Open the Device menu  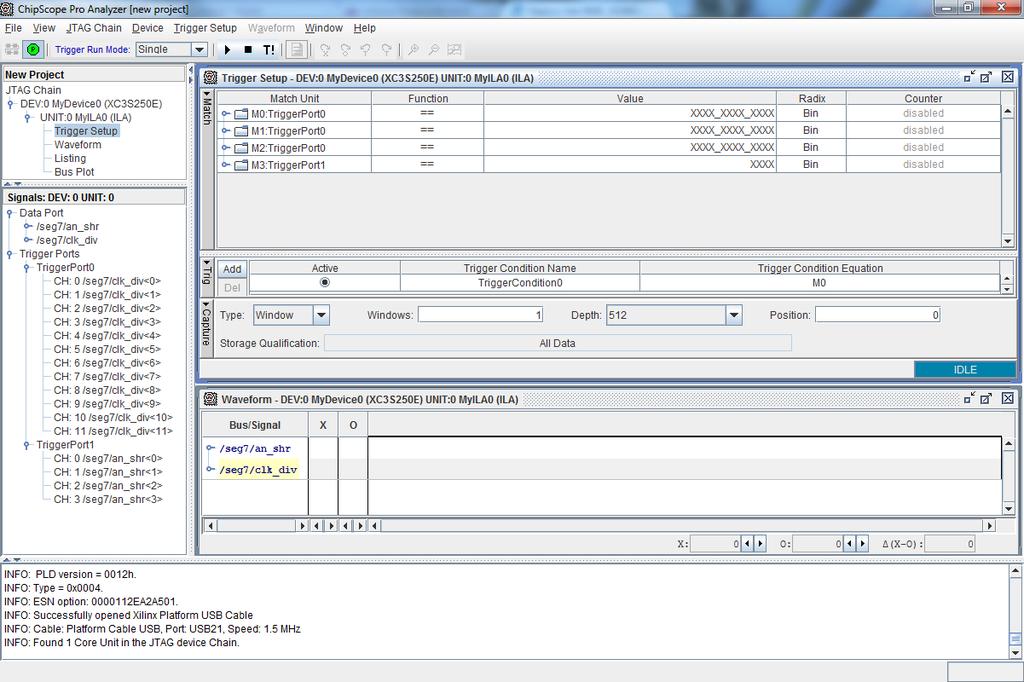(148, 28)
